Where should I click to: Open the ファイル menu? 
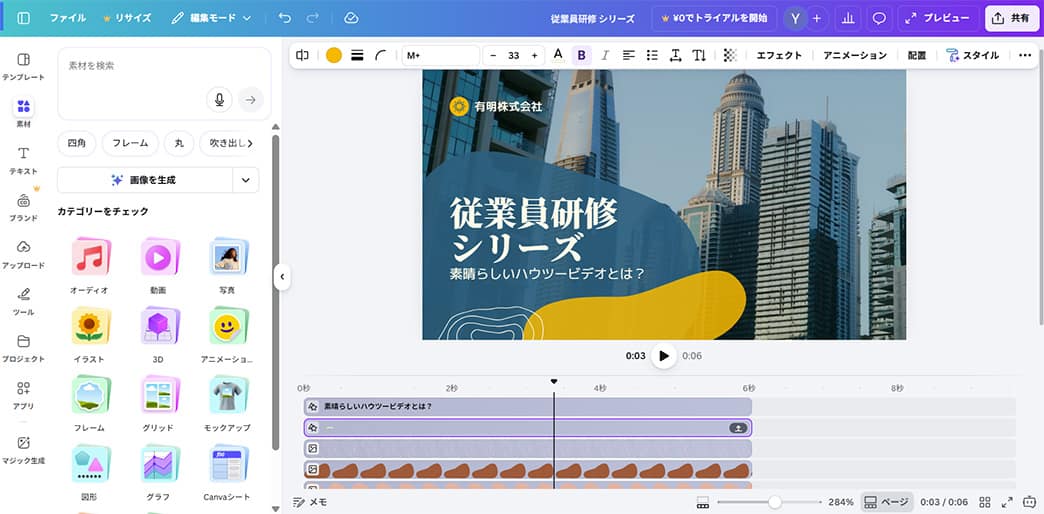(67, 18)
